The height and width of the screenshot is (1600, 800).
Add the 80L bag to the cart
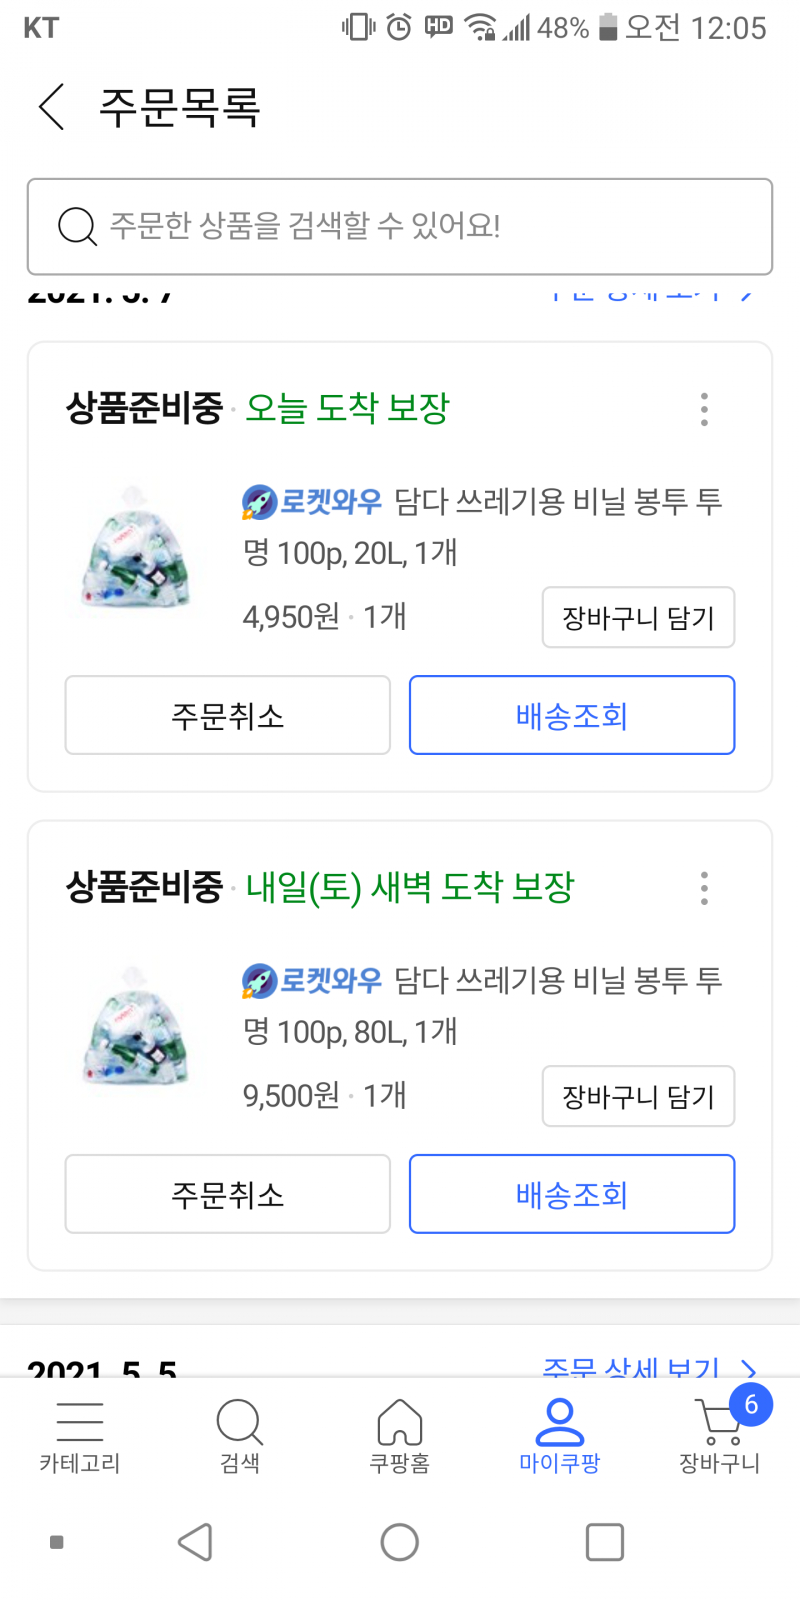tap(638, 1097)
